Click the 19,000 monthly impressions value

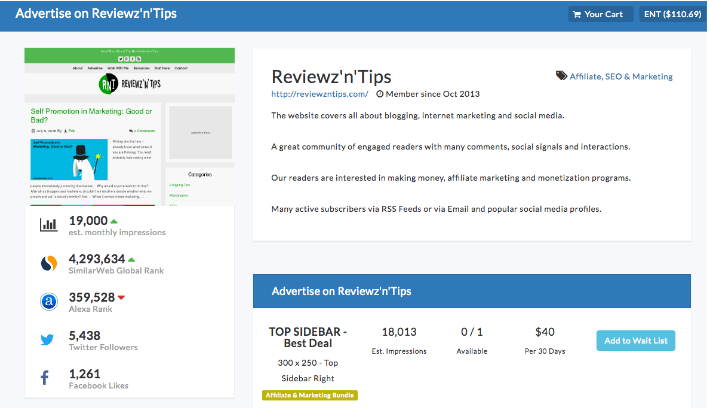pyautogui.click(x=88, y=221)
